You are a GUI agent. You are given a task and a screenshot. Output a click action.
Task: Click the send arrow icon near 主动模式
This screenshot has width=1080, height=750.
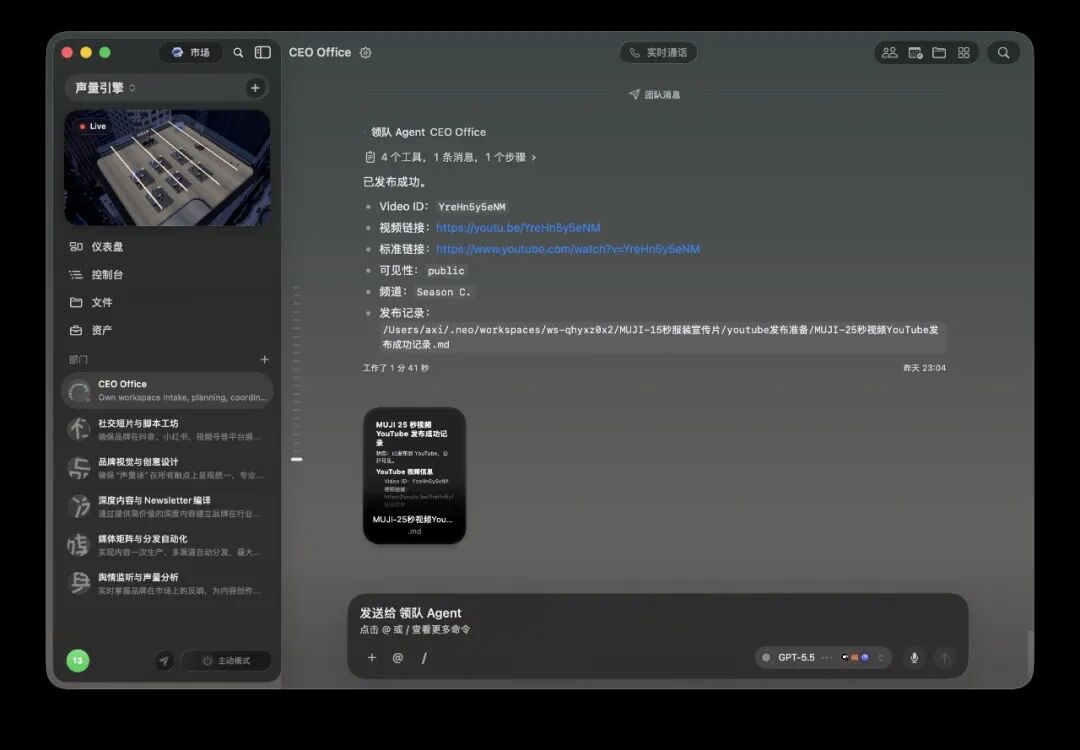[x=164, y=660]
